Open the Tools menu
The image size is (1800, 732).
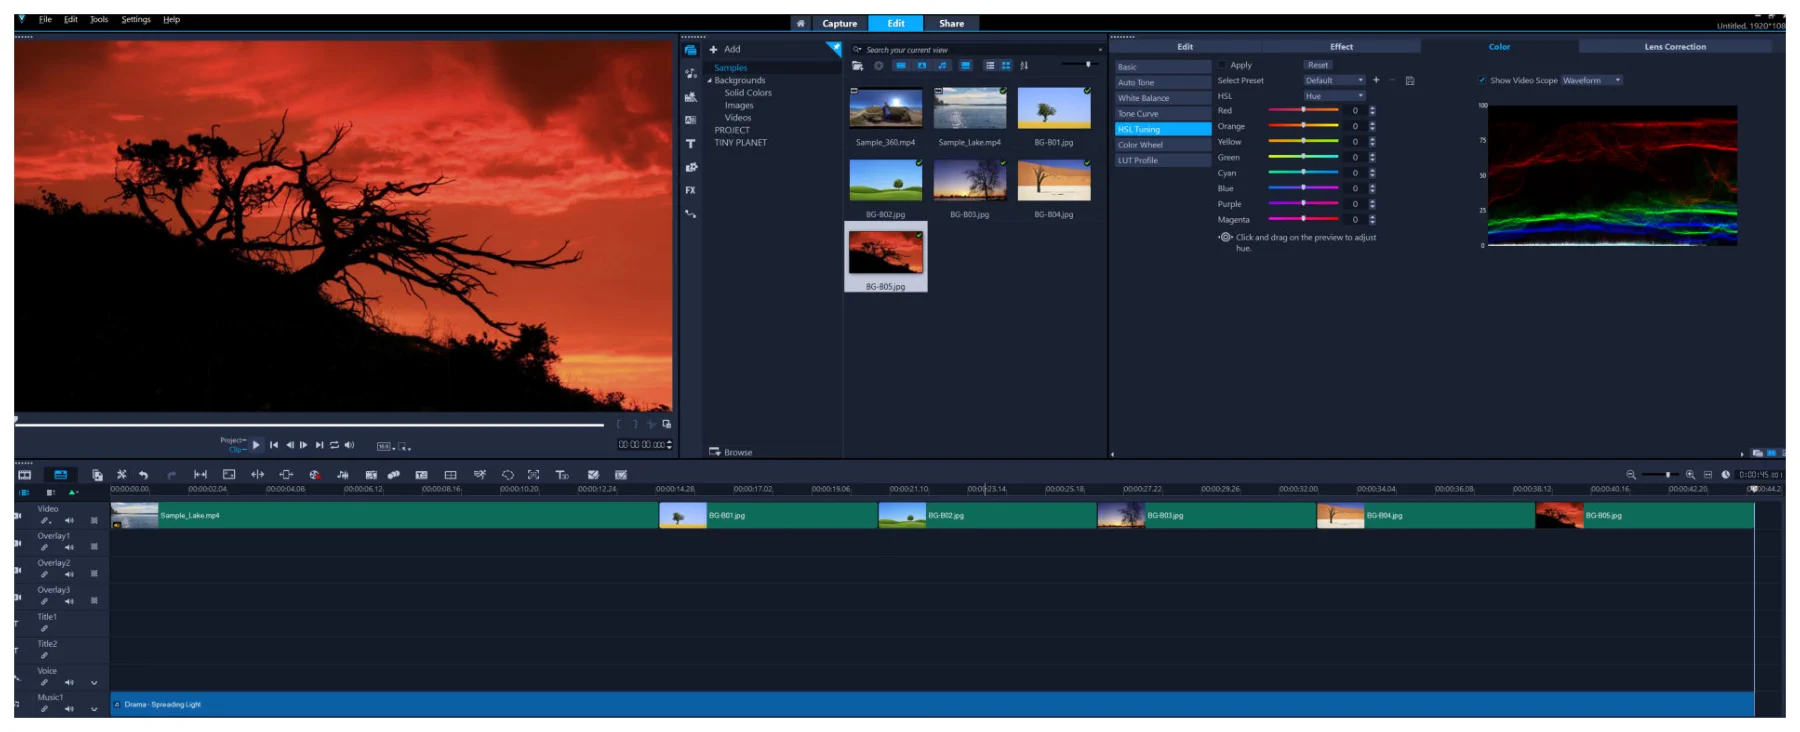99,20
